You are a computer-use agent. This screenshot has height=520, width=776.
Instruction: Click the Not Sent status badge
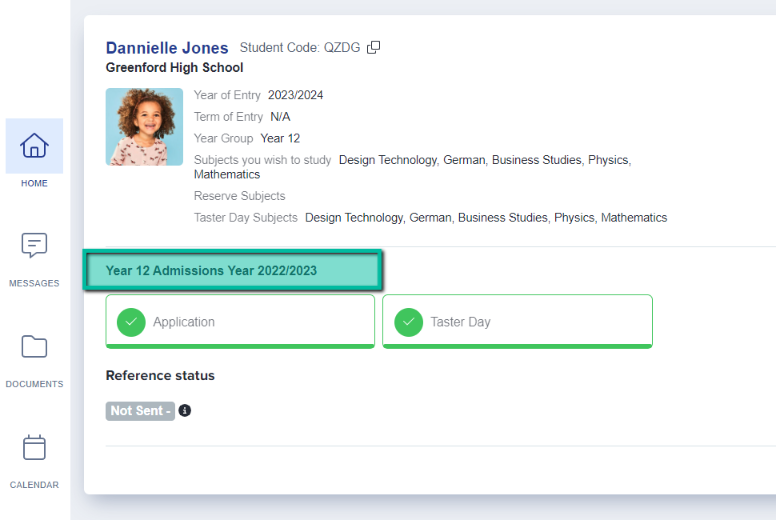pos(140,411)
